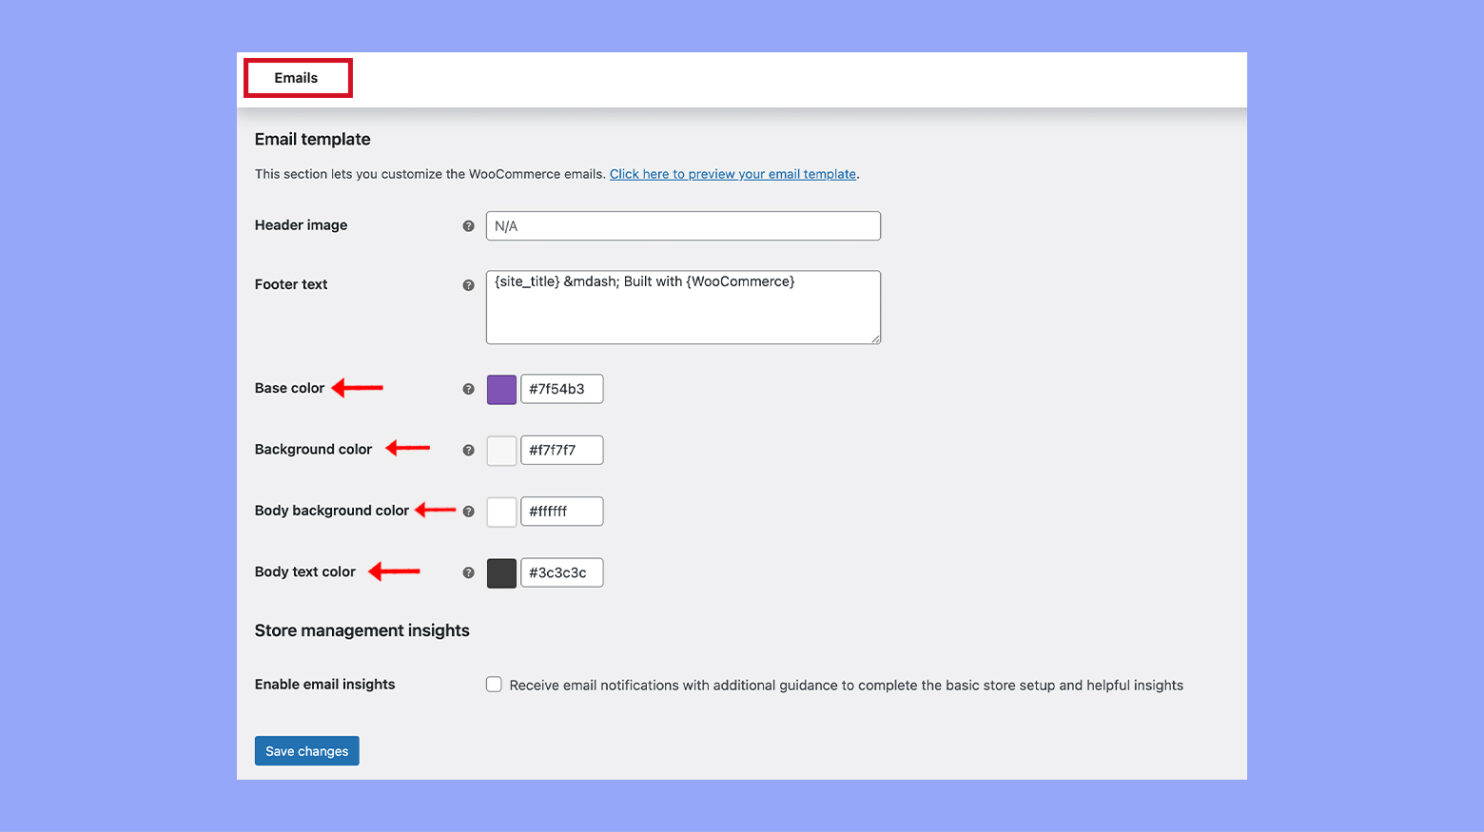Viewport: 1484px width, 832px height.
Task: Select the #7f54b3 hex value field
Action: tap(562, 389)
